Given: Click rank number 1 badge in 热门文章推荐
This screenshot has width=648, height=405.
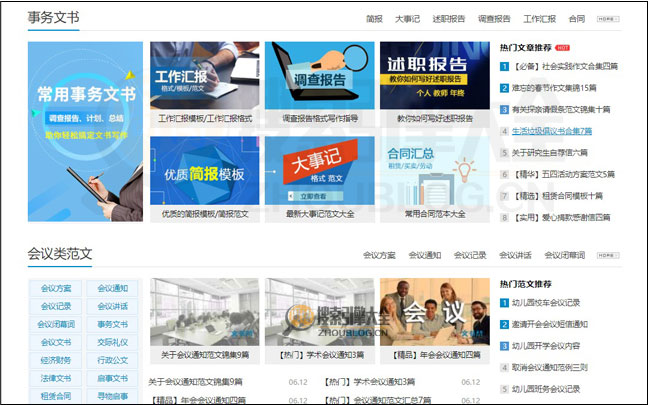Looking at the screenshot, I should (x=505, y=66).
